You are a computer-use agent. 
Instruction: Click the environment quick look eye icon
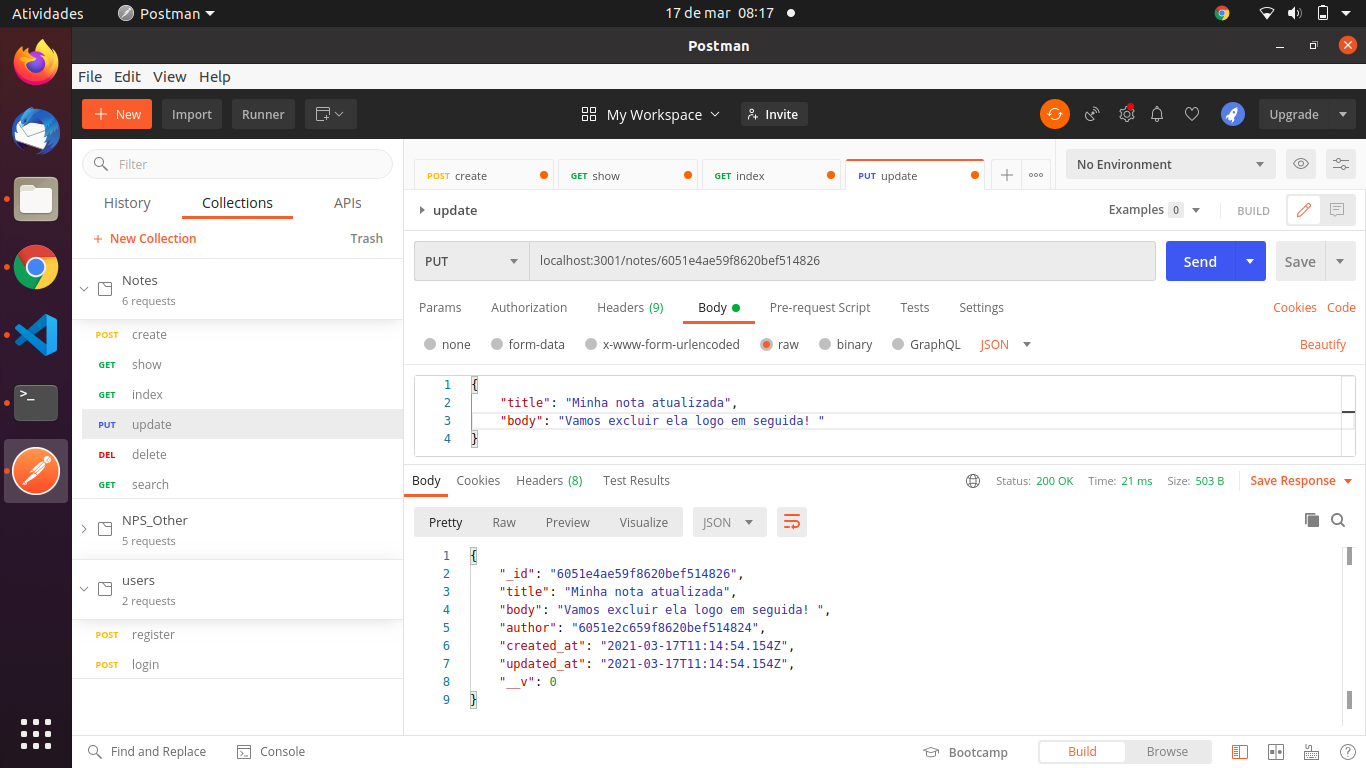1300,164
